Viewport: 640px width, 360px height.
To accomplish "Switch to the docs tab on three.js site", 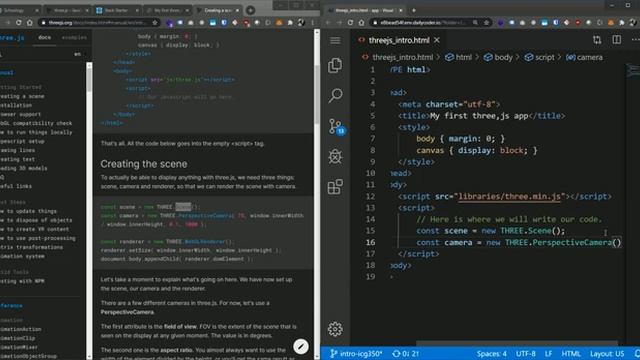I will tap(44, 37).
